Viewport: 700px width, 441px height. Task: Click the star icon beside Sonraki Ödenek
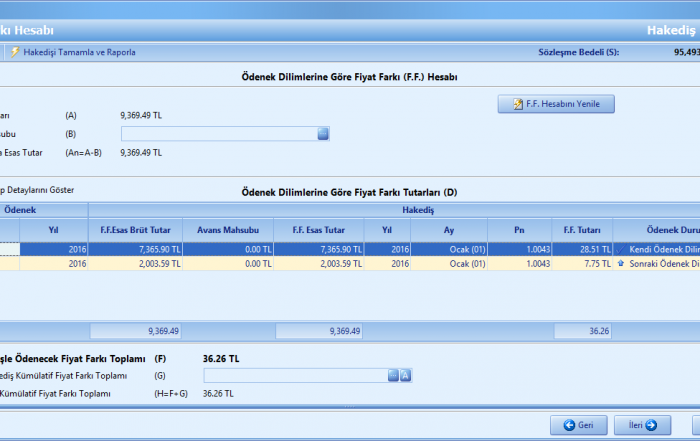coord(621,264)
